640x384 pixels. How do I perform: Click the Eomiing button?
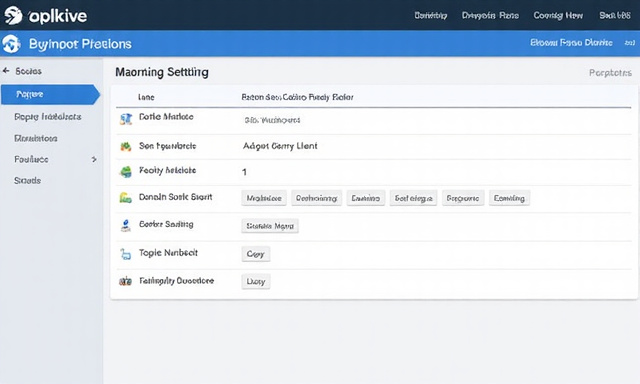tap(509, 198)
